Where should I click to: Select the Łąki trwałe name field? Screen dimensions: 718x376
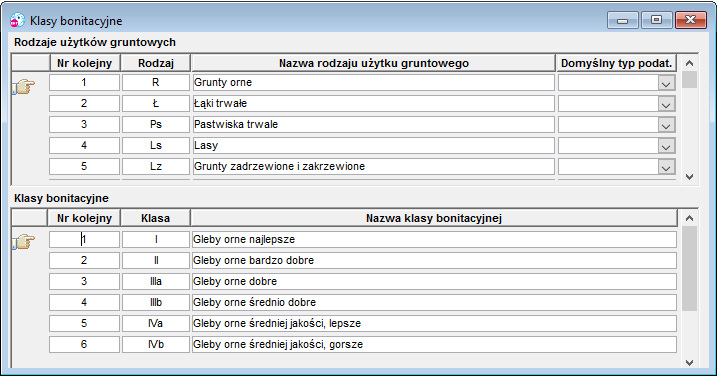pyautogui.click(x=373, y=104)
